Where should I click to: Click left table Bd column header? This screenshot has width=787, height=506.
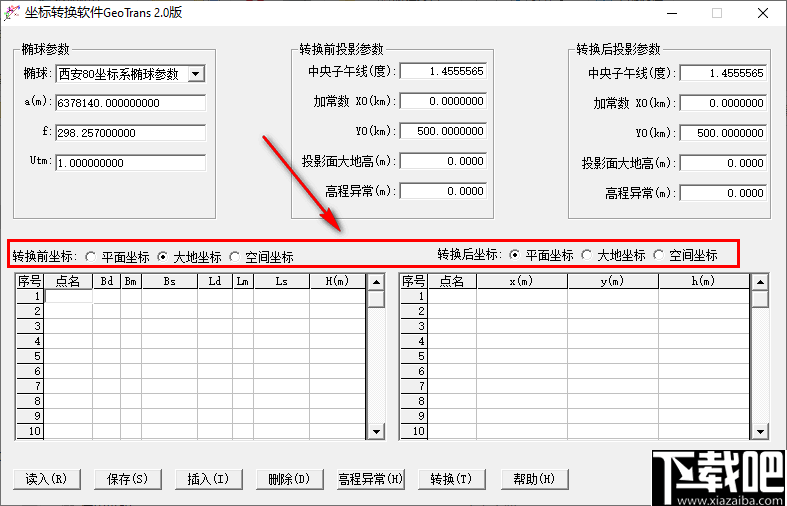[107, 282]
